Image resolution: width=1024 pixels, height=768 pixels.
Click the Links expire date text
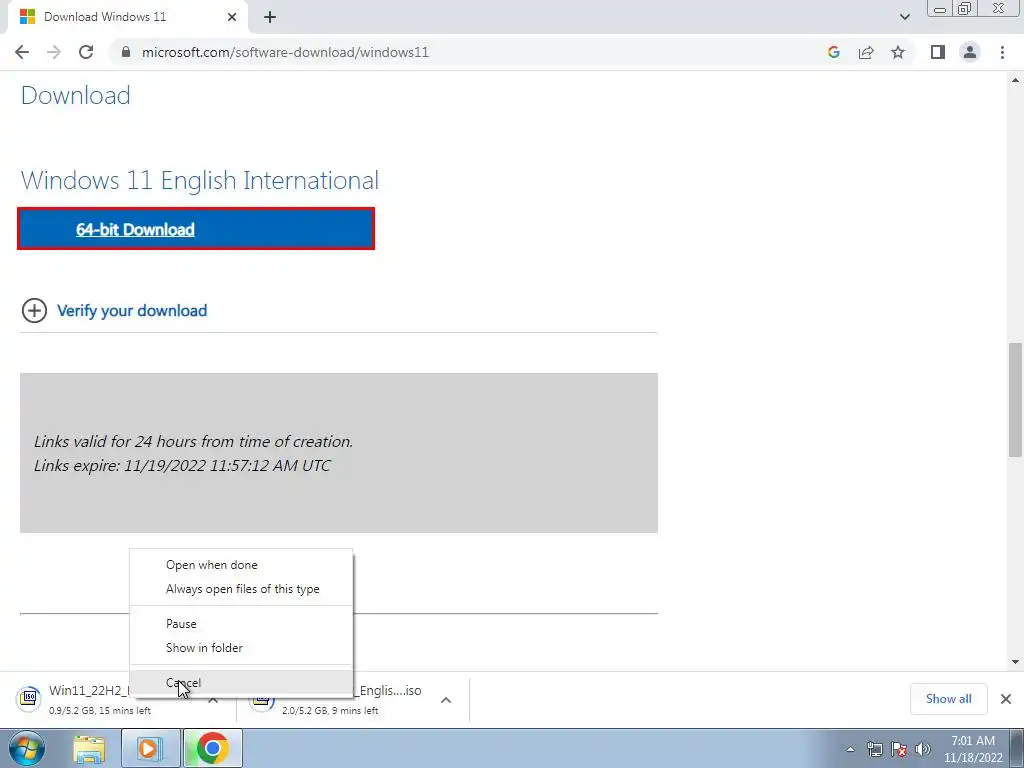(x=182, y=466)
